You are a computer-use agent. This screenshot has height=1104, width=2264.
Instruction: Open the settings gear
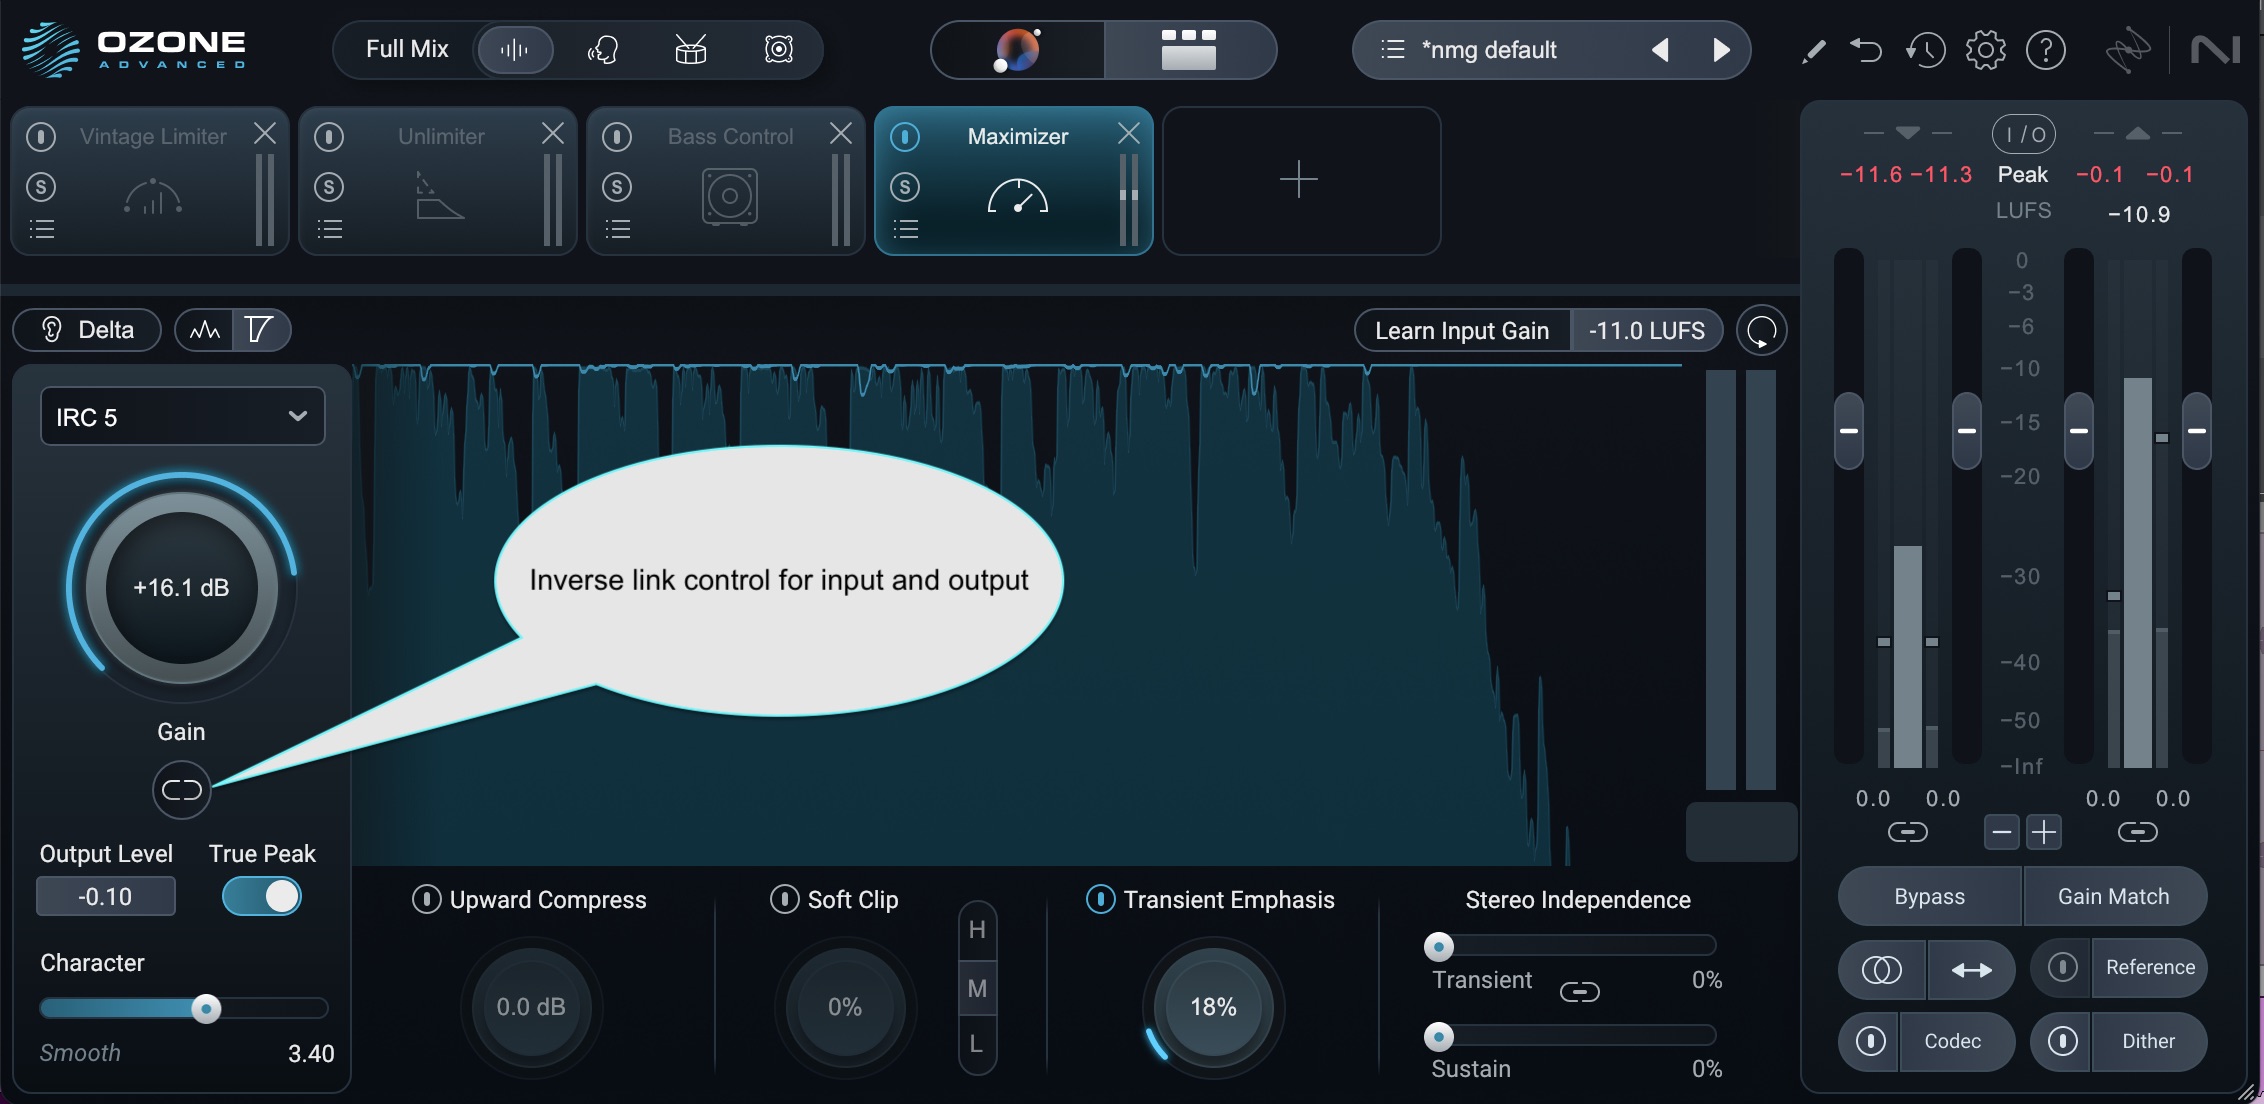click(1986, 50)
